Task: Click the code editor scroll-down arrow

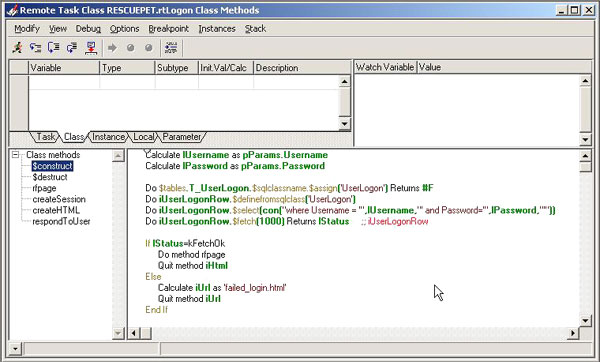Action: (585, 321)
